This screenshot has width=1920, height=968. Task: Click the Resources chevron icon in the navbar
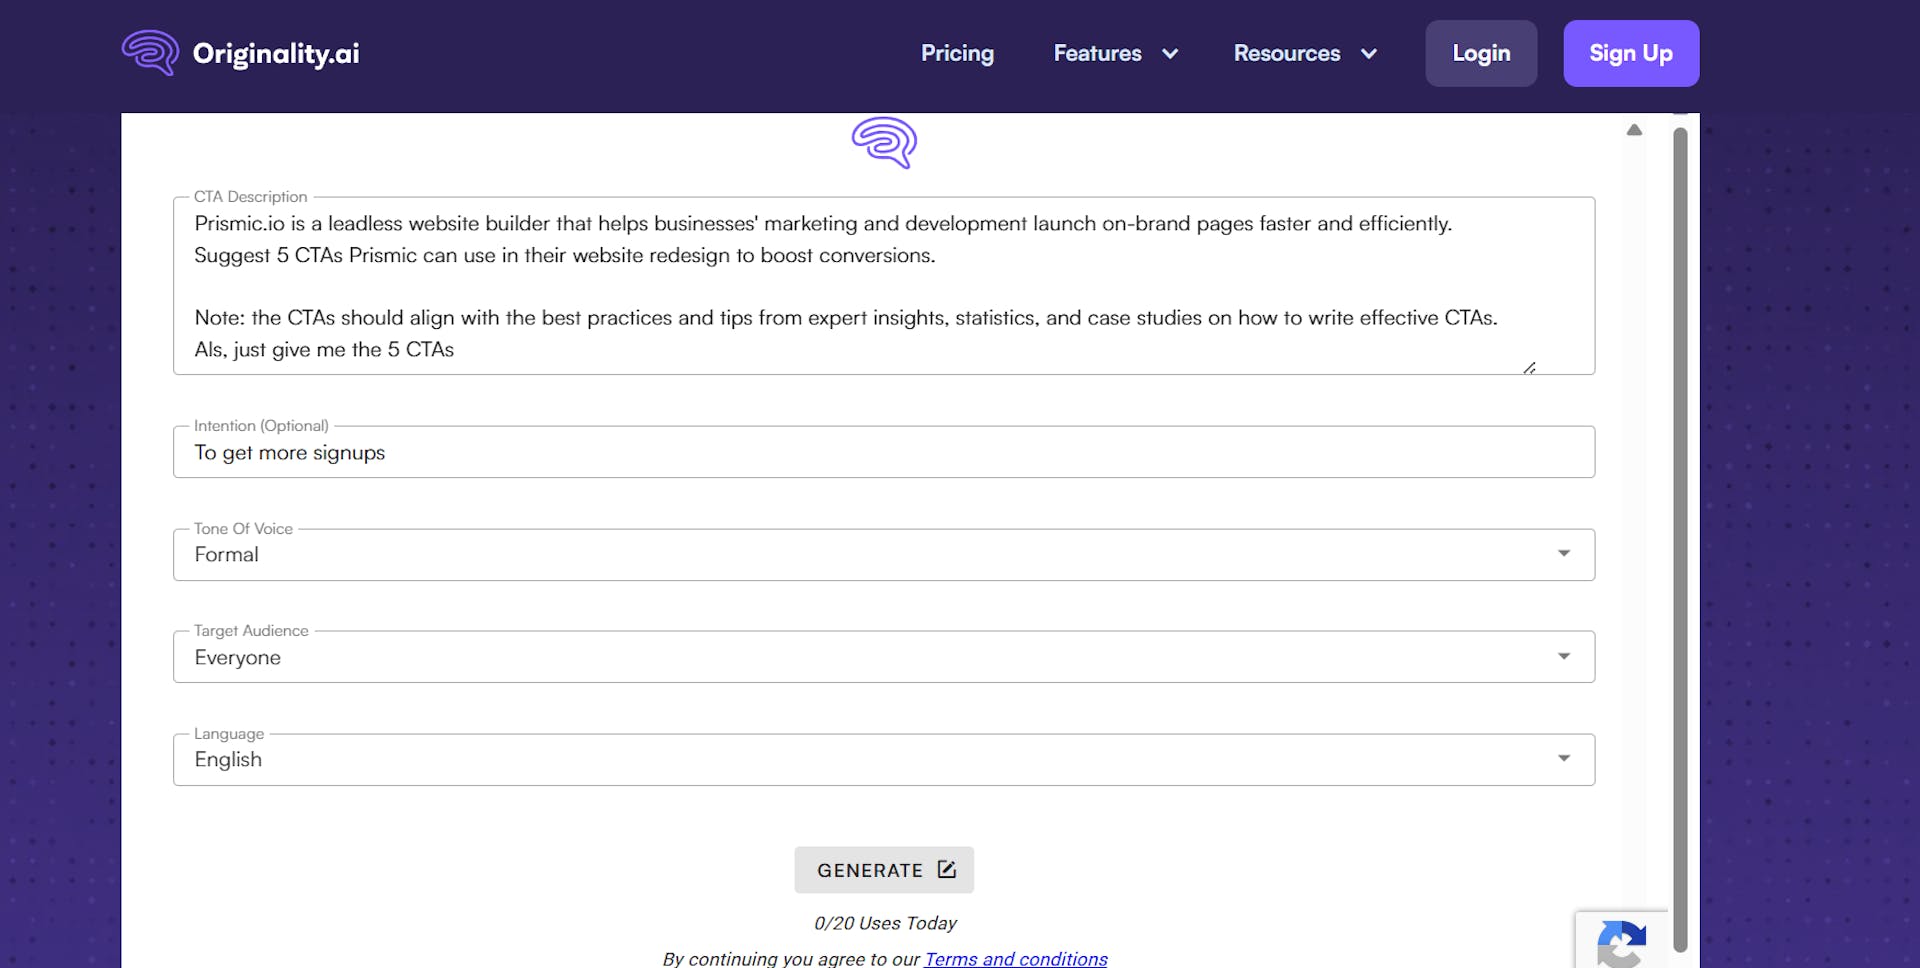pos(1368,54)
